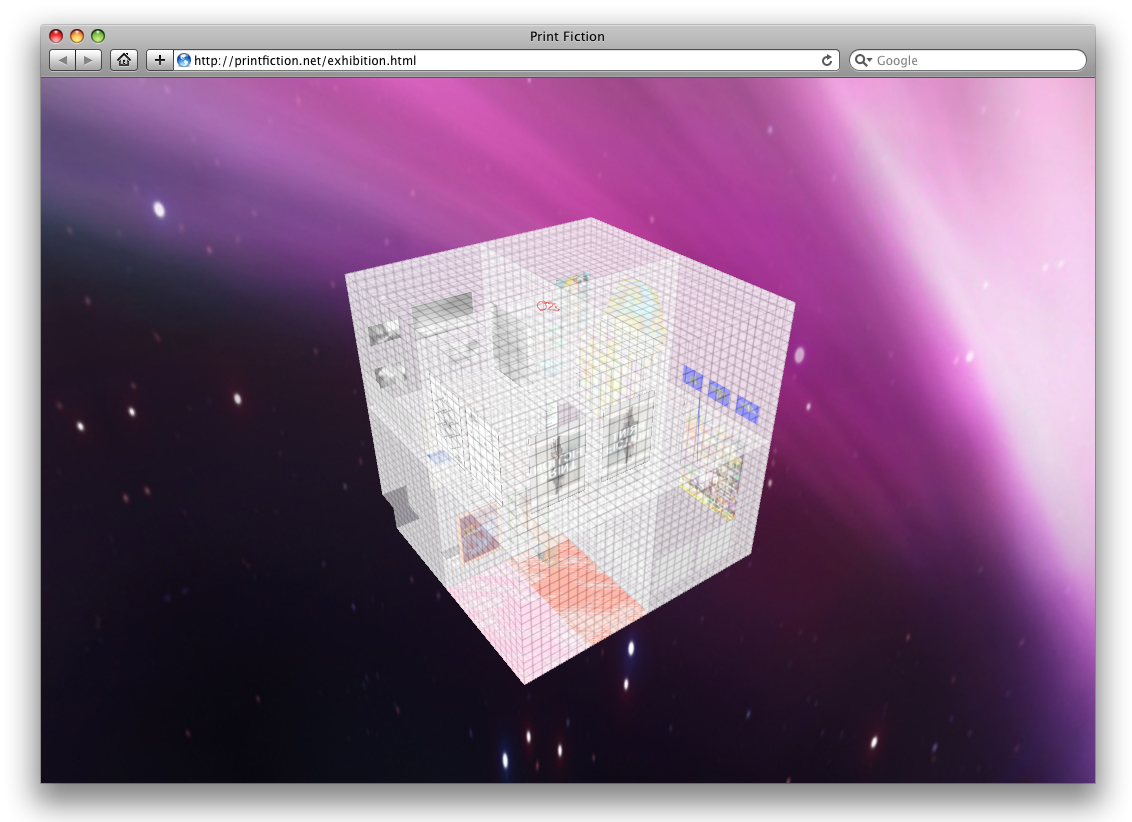Add bookmark with the plus button
This screenshot has width=1132, height=822.
click(160, 61)
